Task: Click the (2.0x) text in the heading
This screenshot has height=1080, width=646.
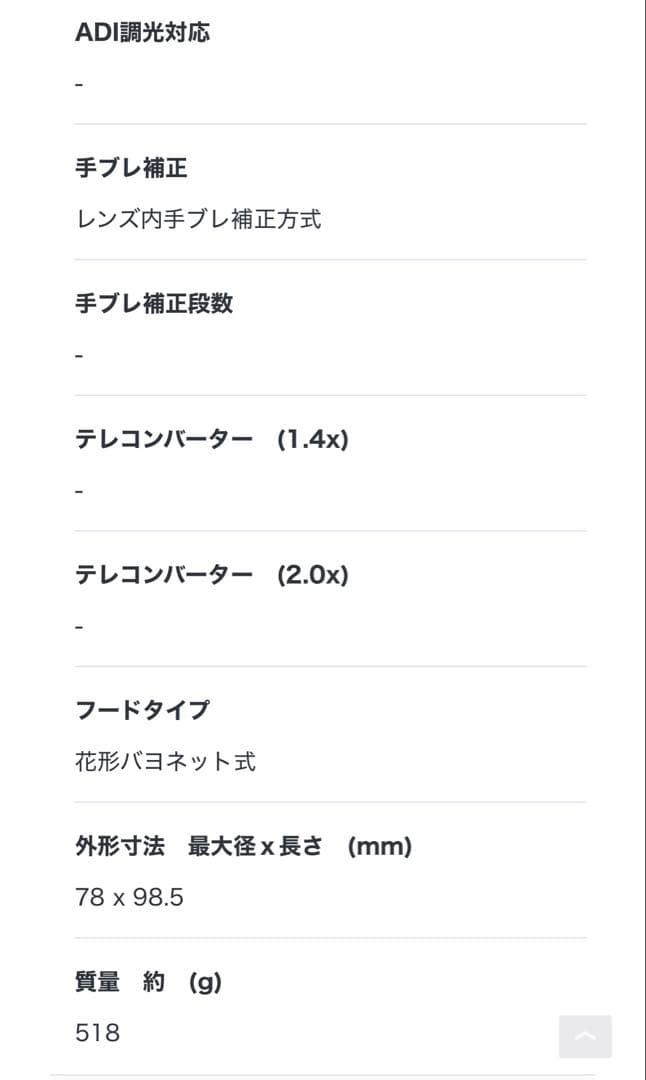Action: click(313, 575)
